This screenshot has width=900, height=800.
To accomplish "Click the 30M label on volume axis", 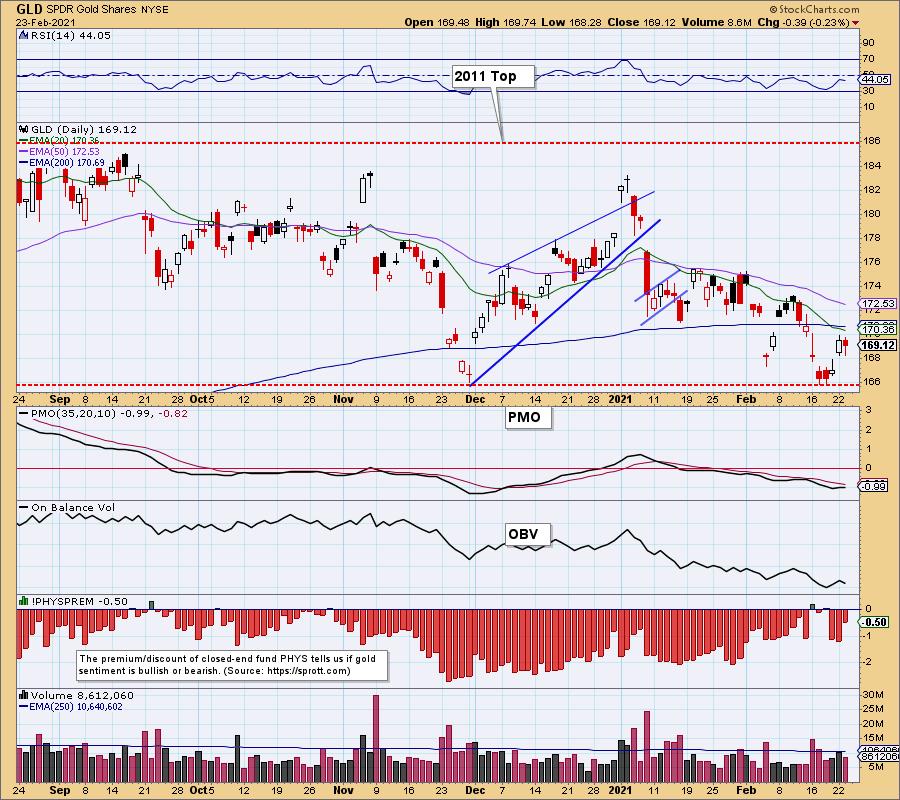I will pyautogui.click(x=872, y=694).
